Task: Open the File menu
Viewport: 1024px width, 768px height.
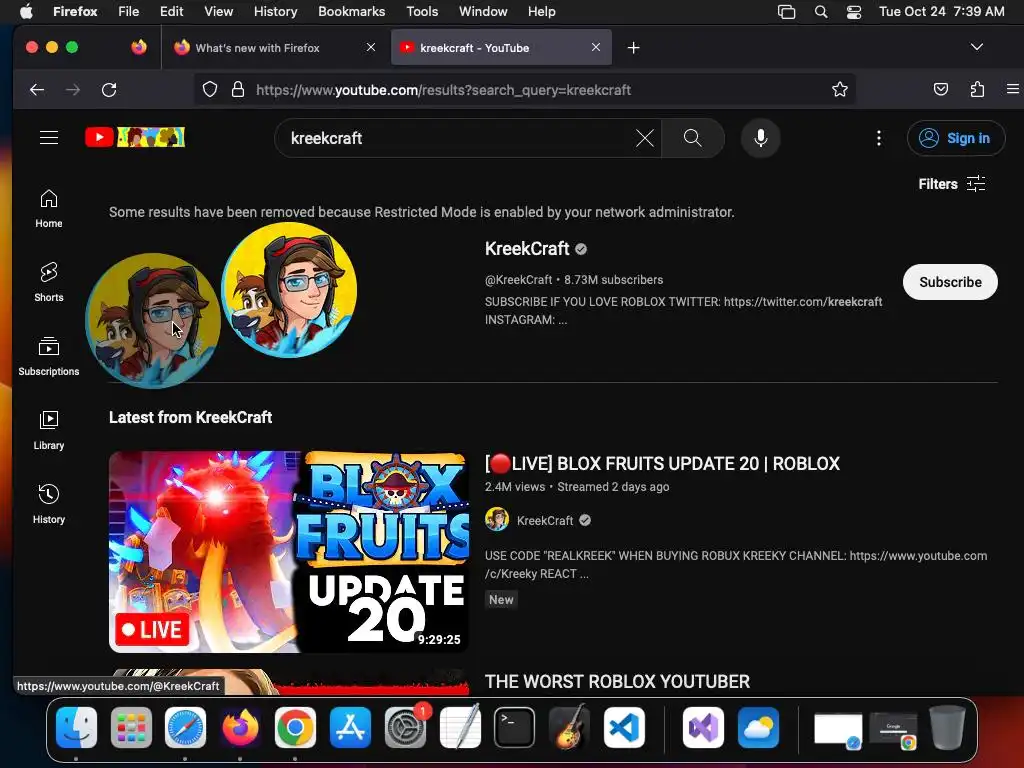Action: pyautogui.click(x=128, y=12)
